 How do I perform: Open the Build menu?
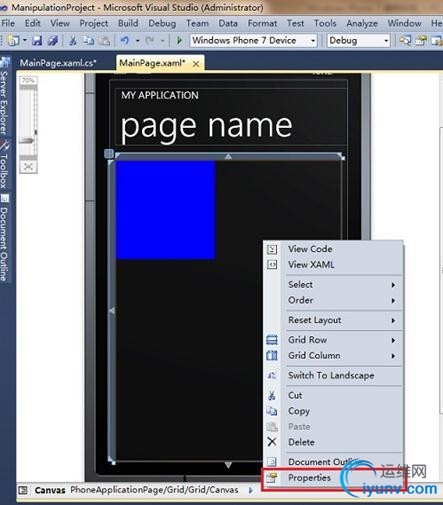coord(128,23)
